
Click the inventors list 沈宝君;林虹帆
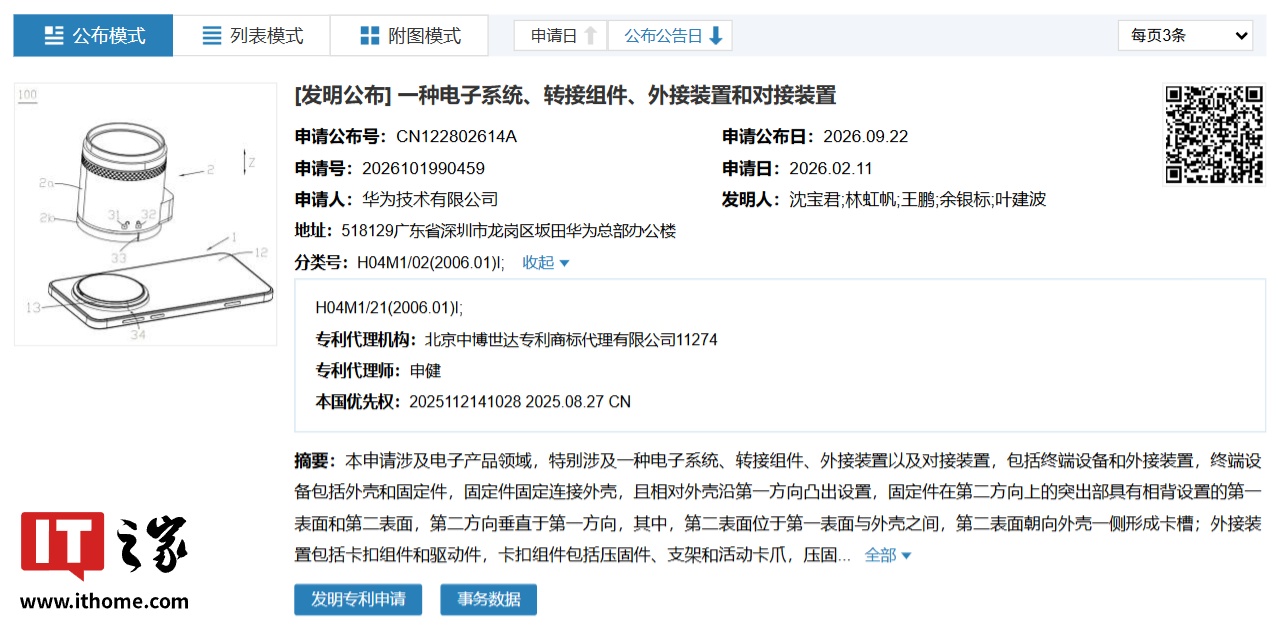tap(918, 199)
